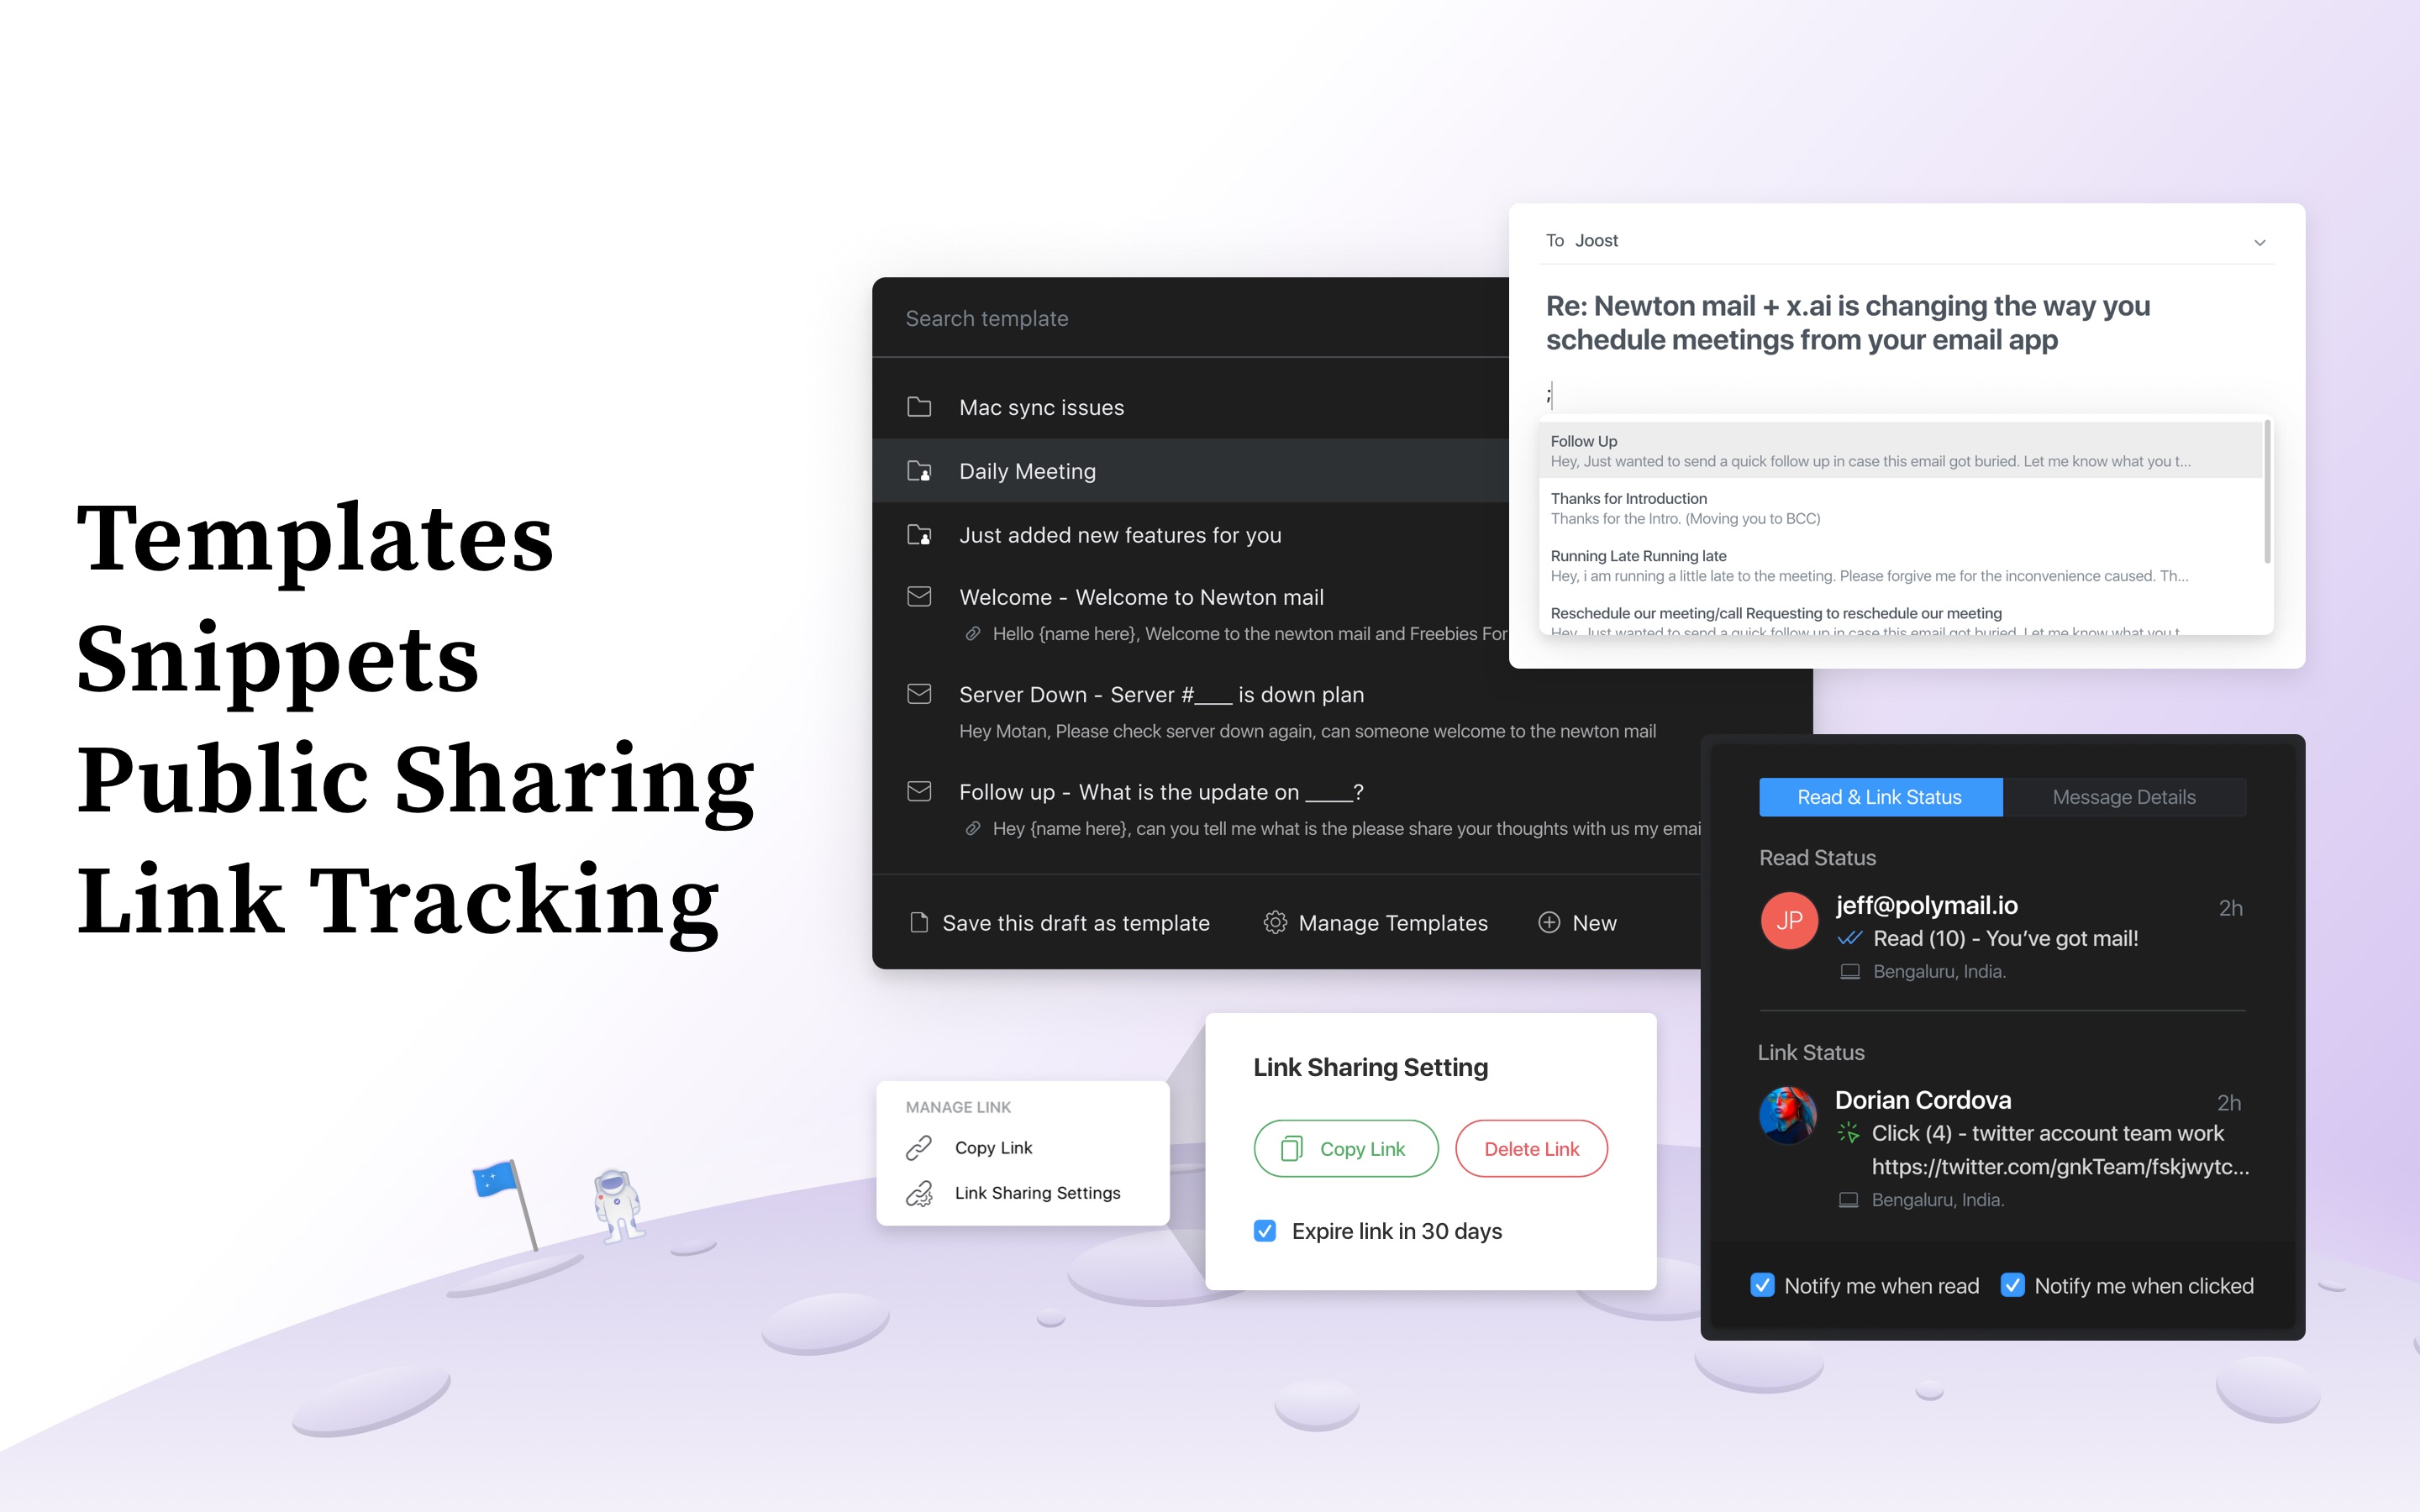
Task: Enable Notify me when clicked checkbox
Action: click(2014, 1284)
